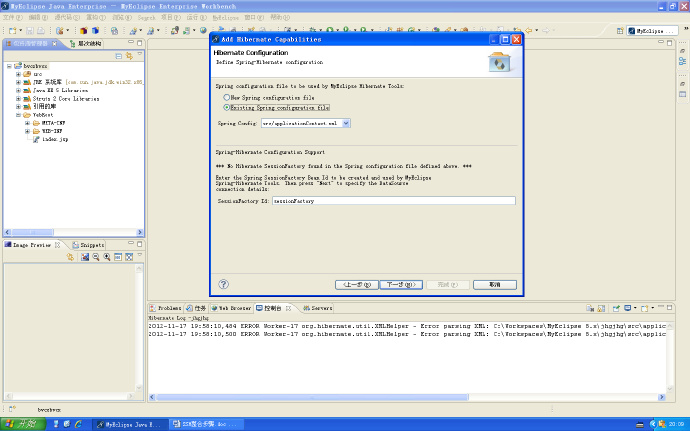The height and width of the screenshot is (431, 690).
Task: Click the SessionFactory Id input field
Action: tap(393, 201)
